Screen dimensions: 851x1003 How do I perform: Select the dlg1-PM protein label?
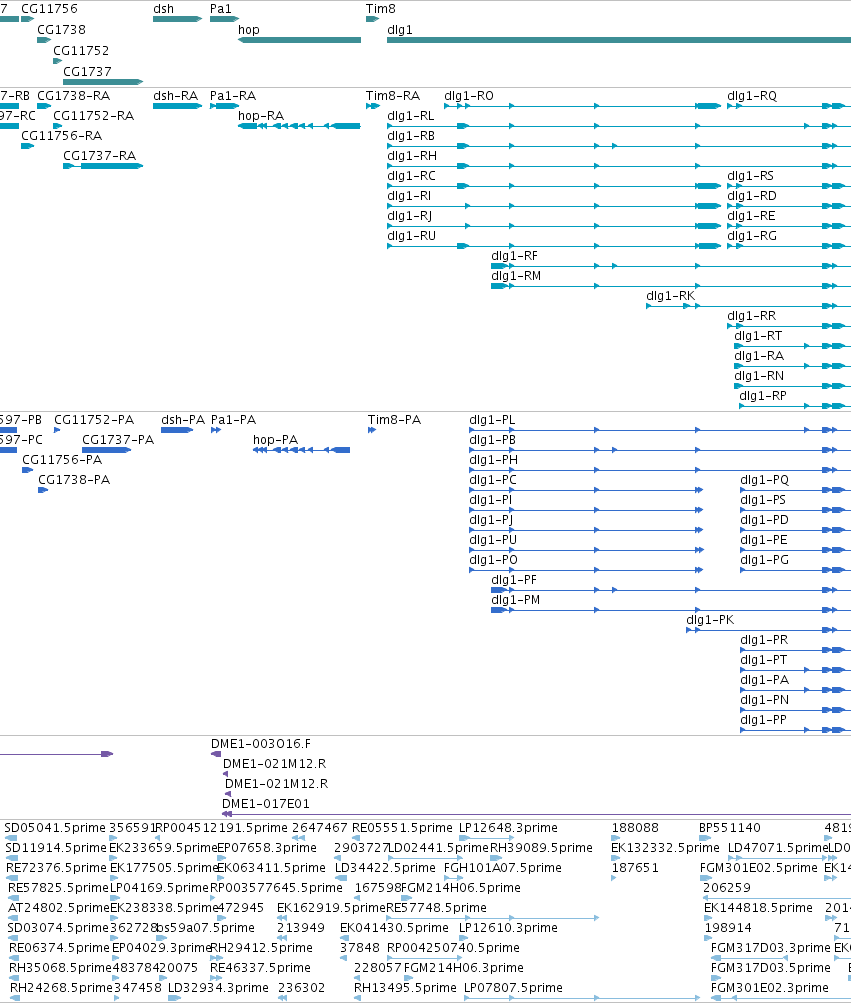click(516, 599)
